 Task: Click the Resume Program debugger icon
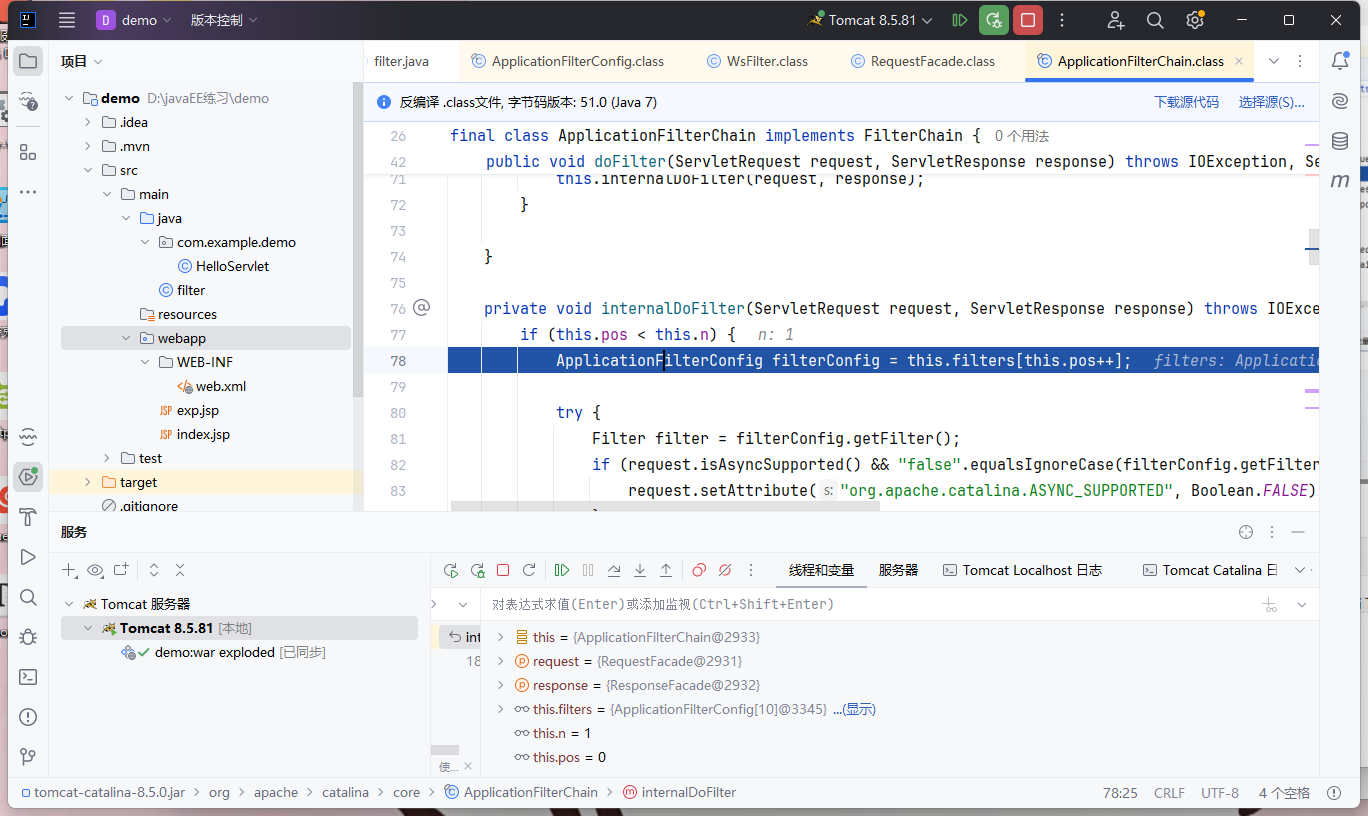562,570
